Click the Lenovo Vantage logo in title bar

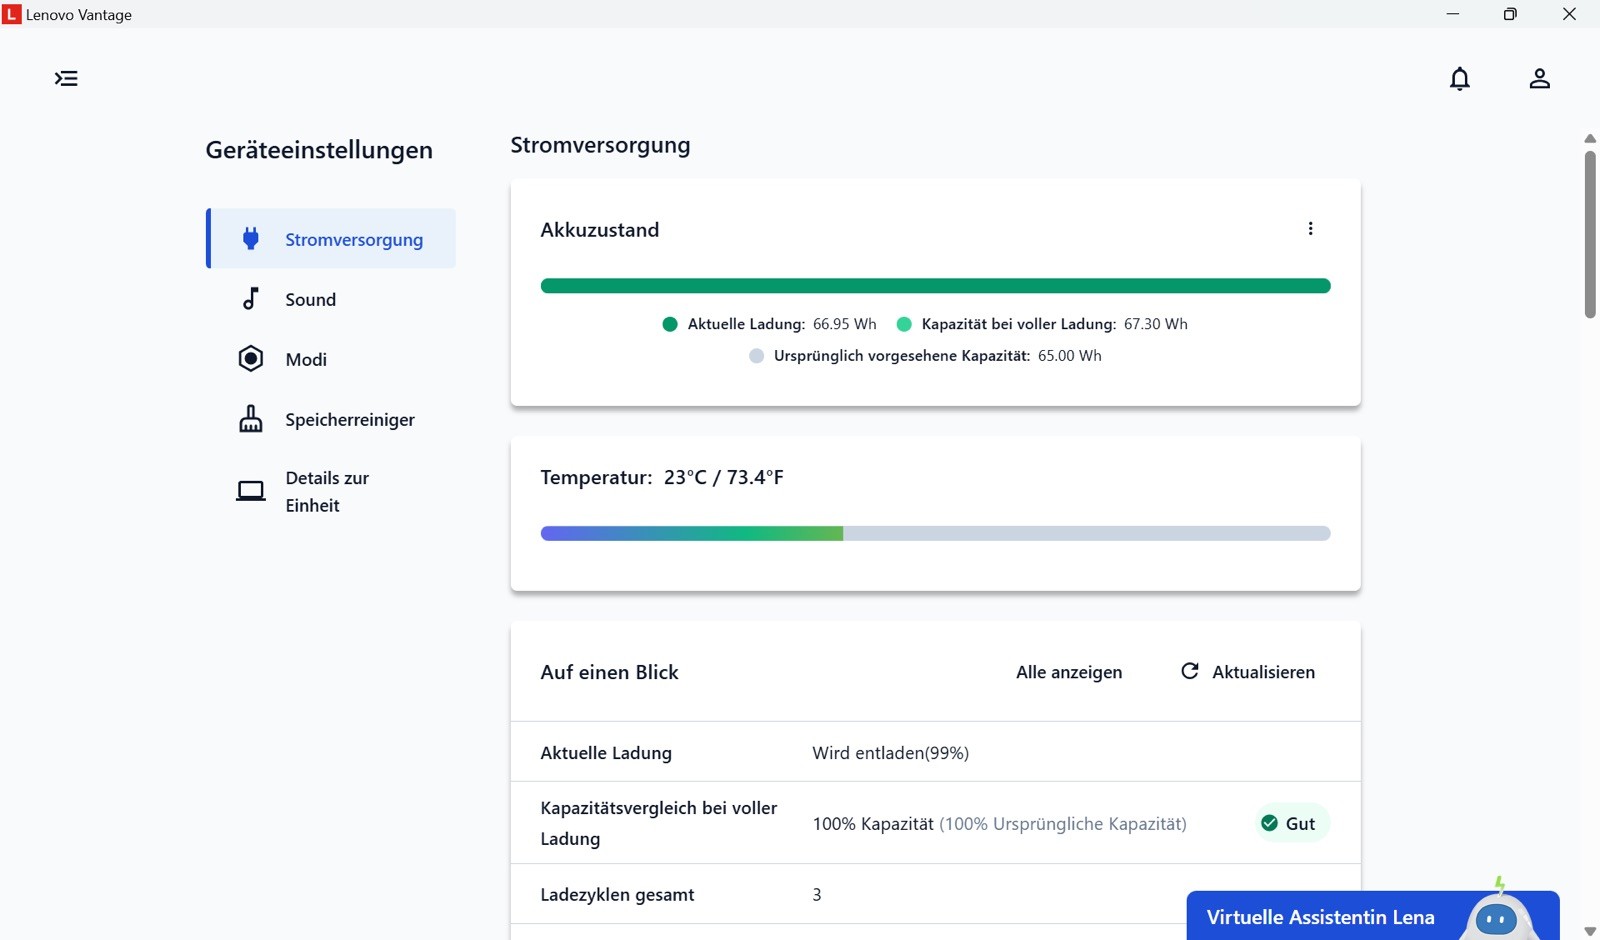12,14
